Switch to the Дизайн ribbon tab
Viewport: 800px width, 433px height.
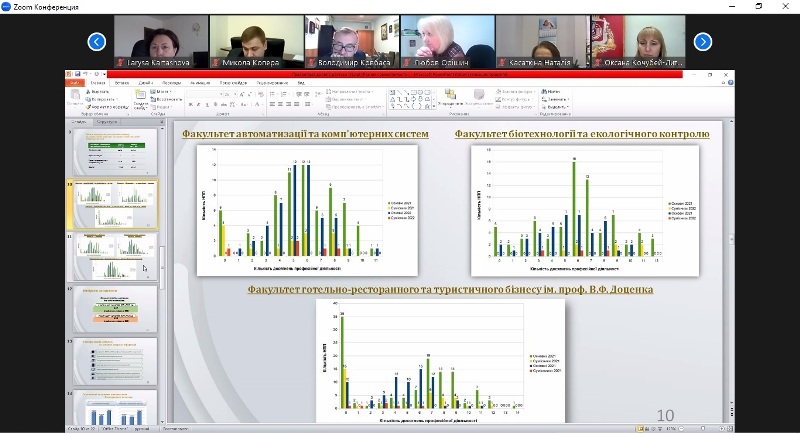click(x=145, y=83)
